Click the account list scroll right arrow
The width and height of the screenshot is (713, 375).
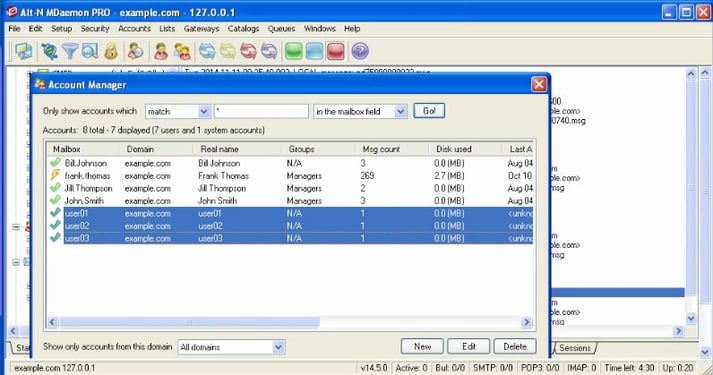click(x=527, y=322)
